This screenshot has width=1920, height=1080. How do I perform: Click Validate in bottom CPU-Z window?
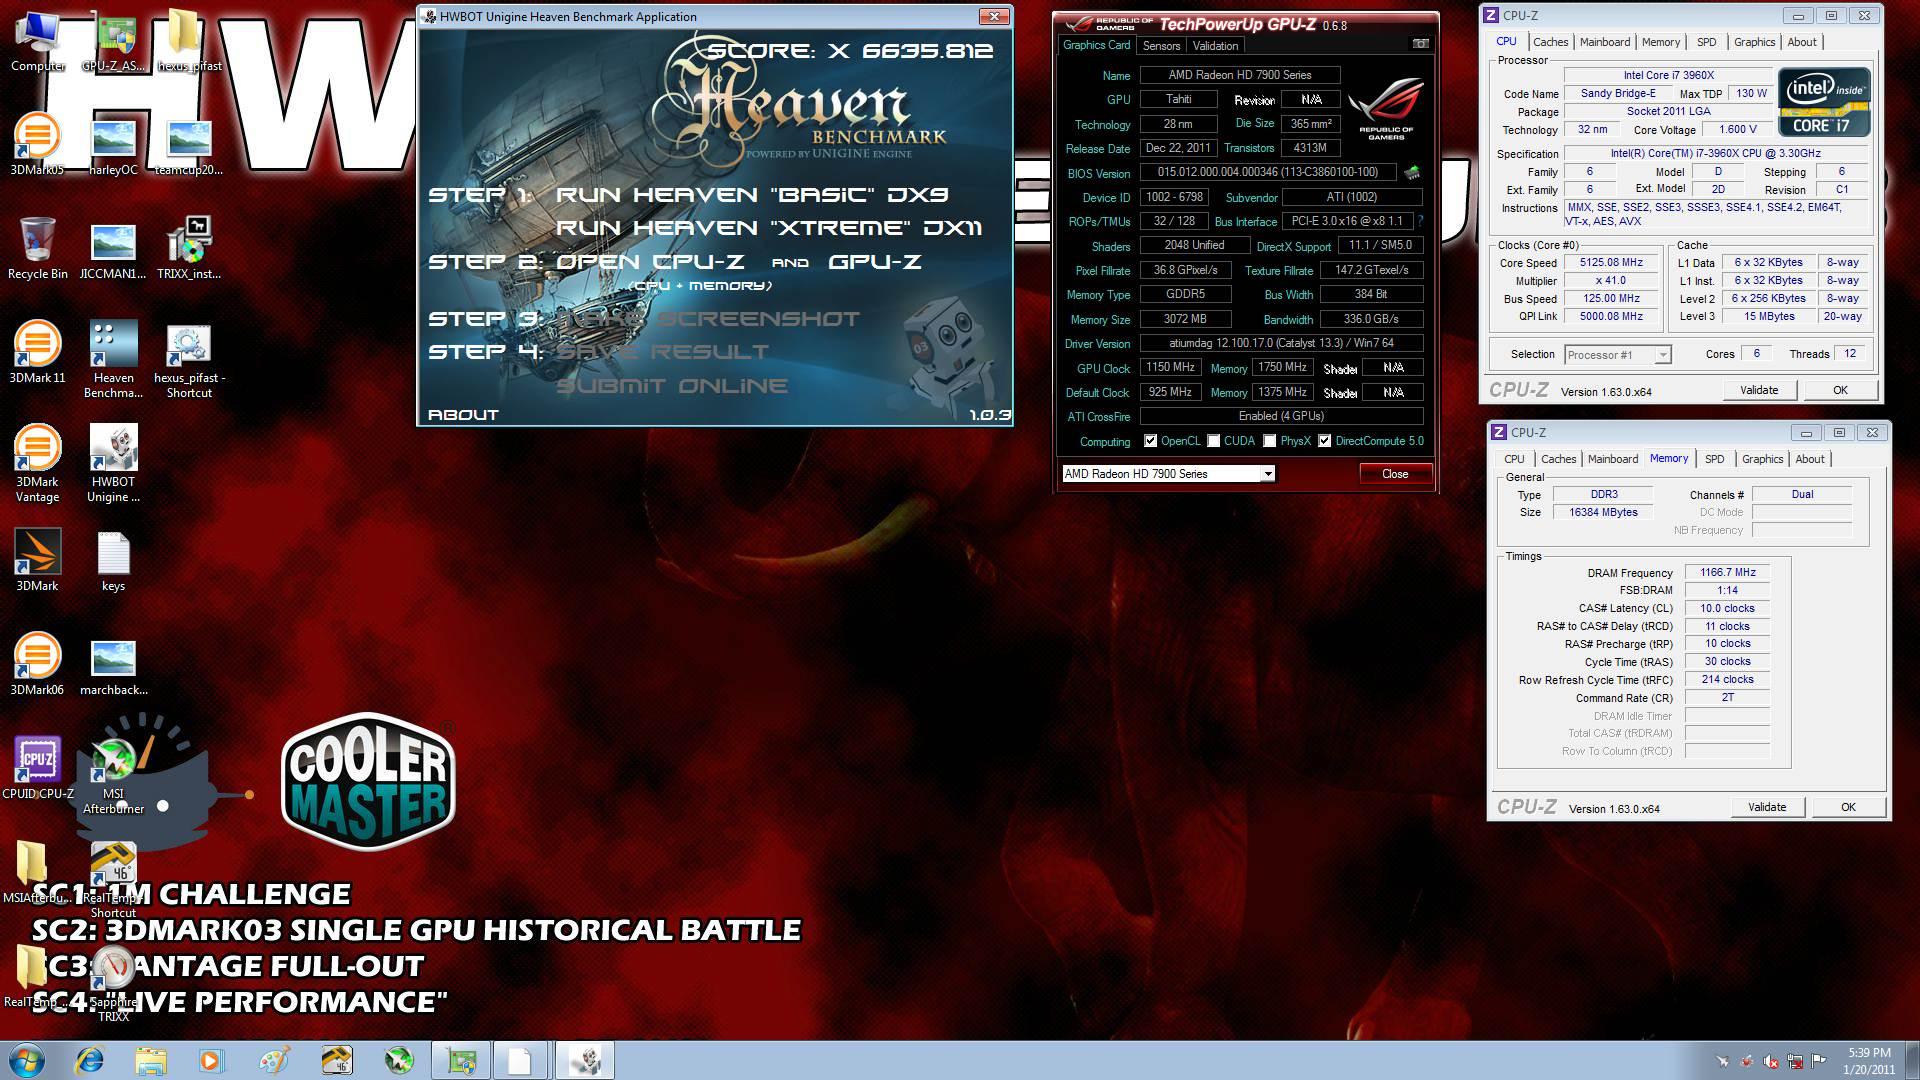click(1767, 807)
